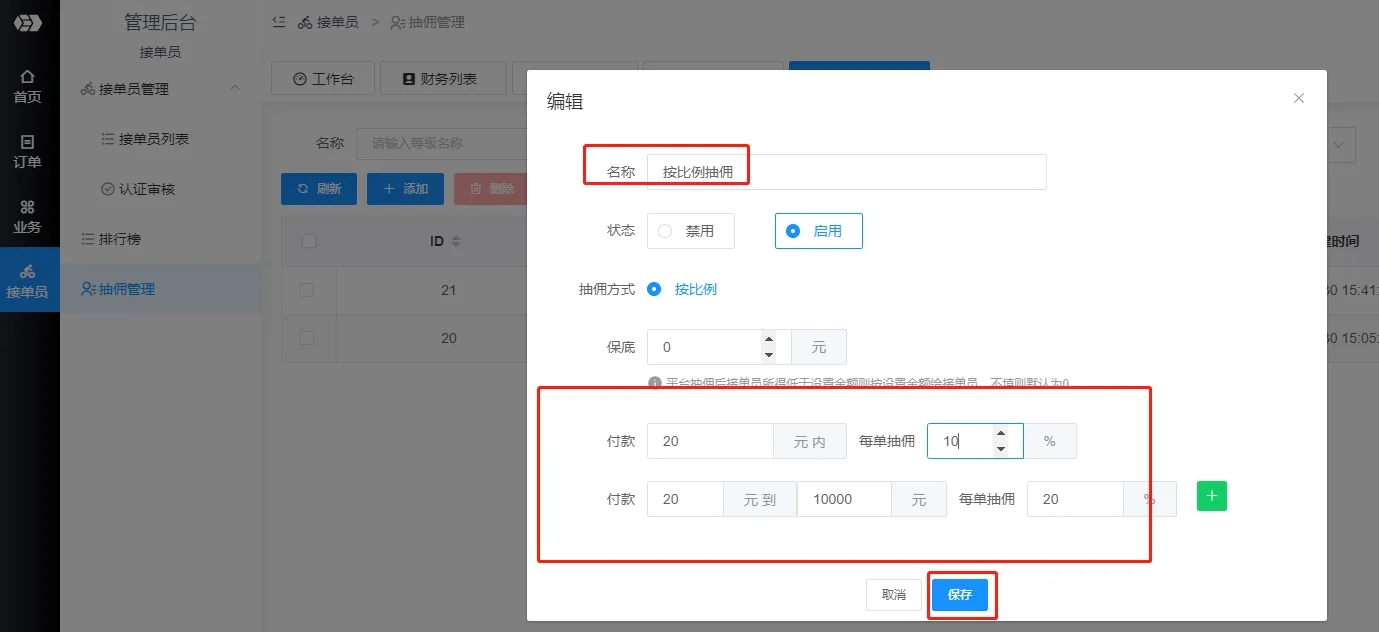The height and width of the screenshot is (632, 1379).
Task: Click the green plus add-tier button
Action: (1211, 496)
